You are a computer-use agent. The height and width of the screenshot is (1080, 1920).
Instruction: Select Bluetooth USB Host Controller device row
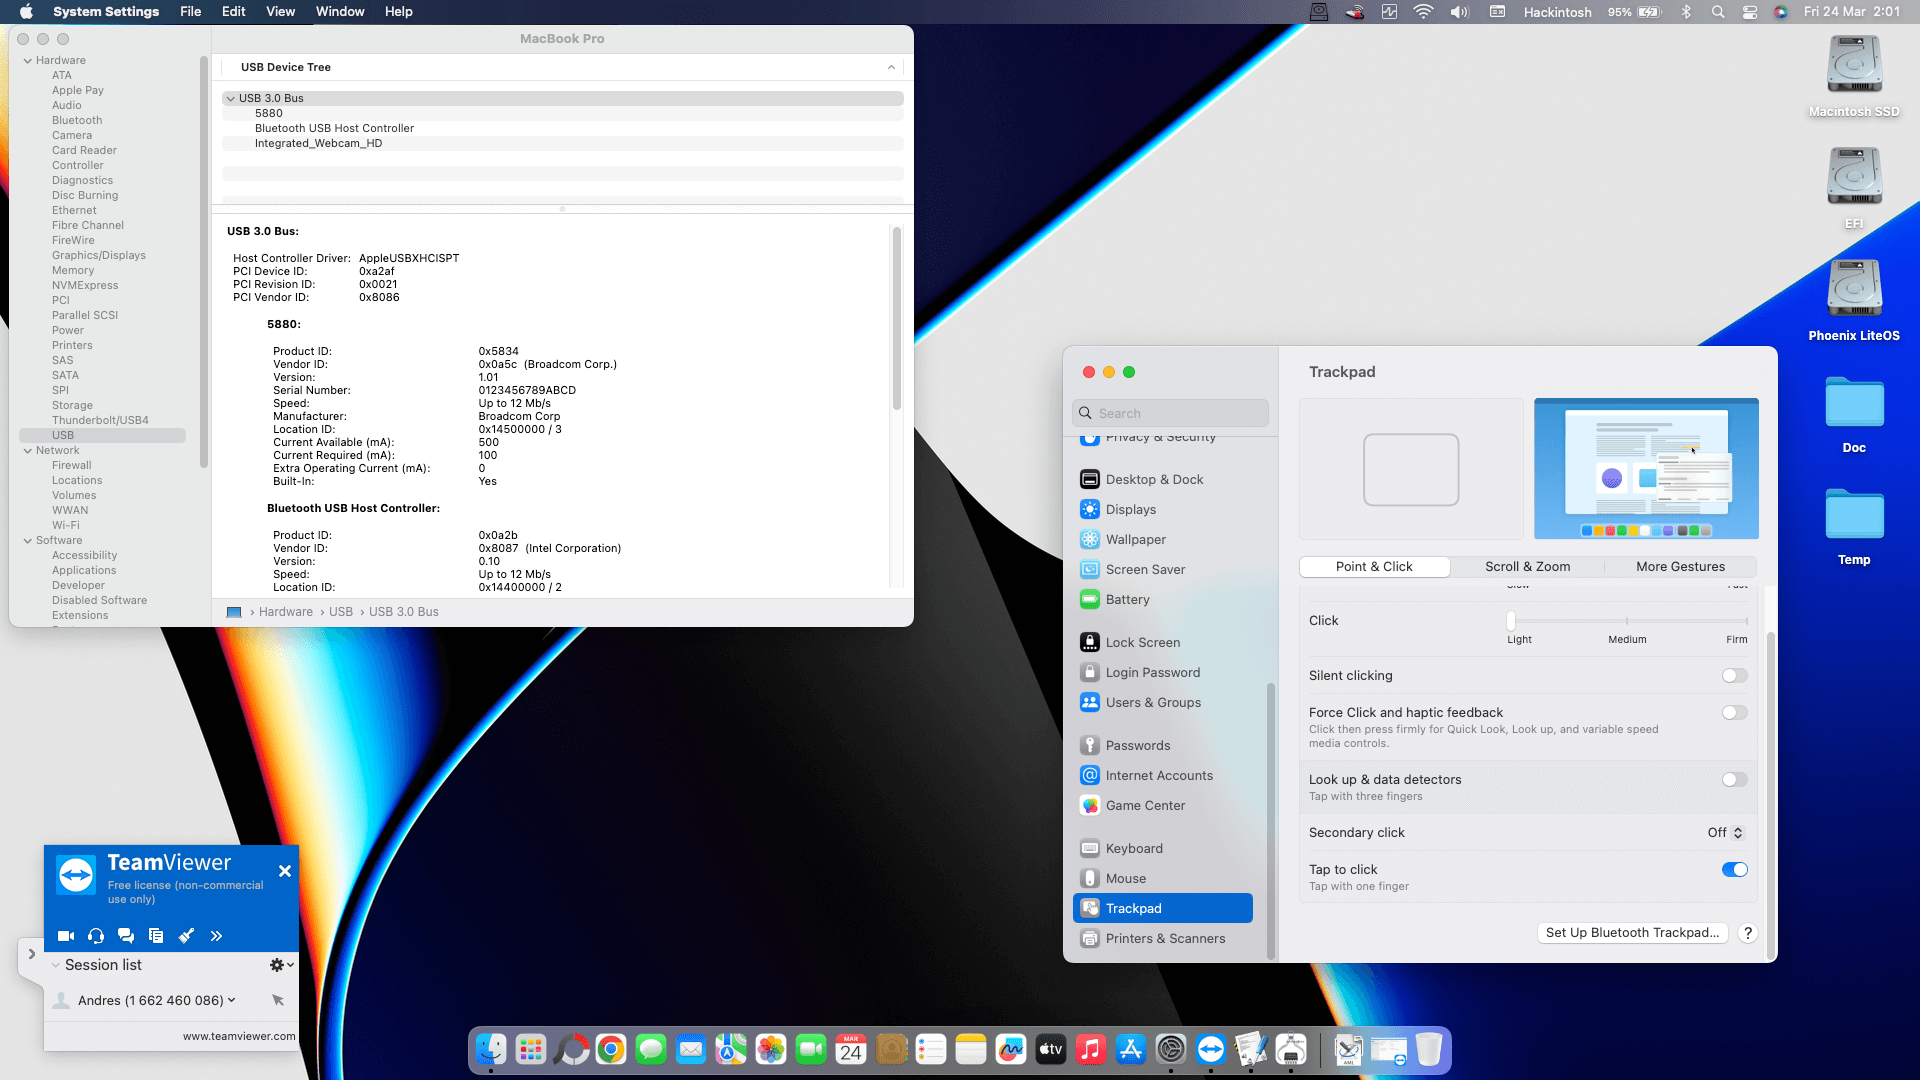pos(562,128)
